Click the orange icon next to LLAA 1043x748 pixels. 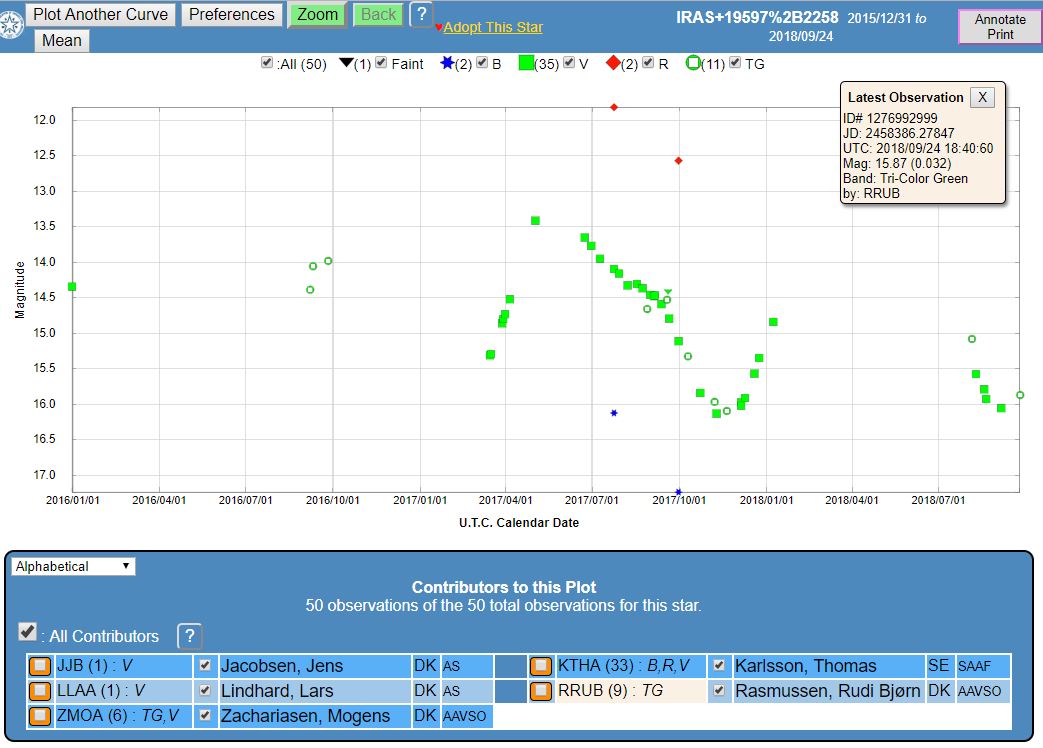point(39,691)
